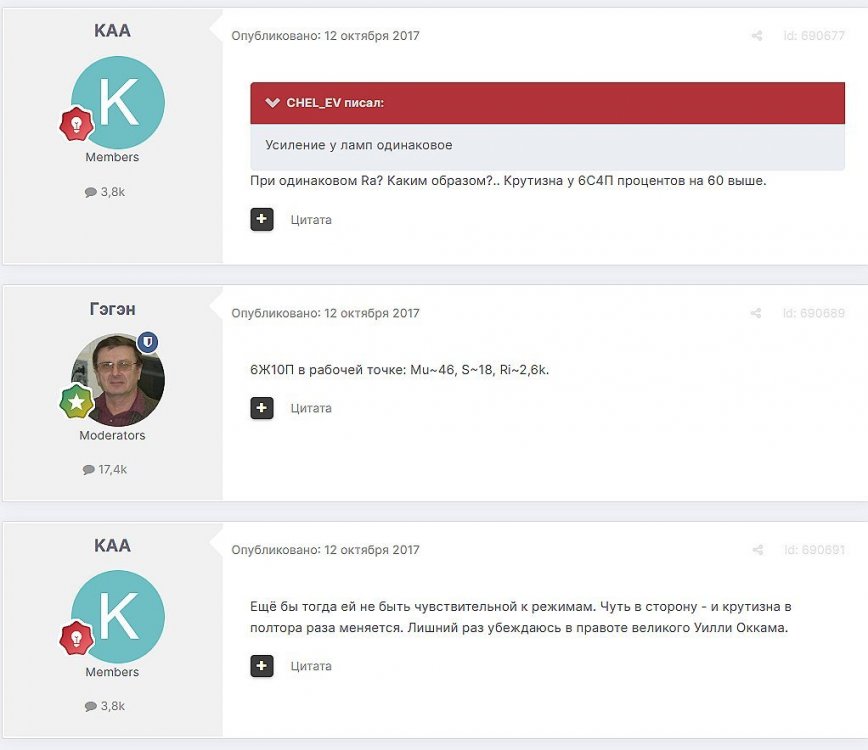Open the id: 690689 post link
The image size is (868, 750).
click(813, 314)
